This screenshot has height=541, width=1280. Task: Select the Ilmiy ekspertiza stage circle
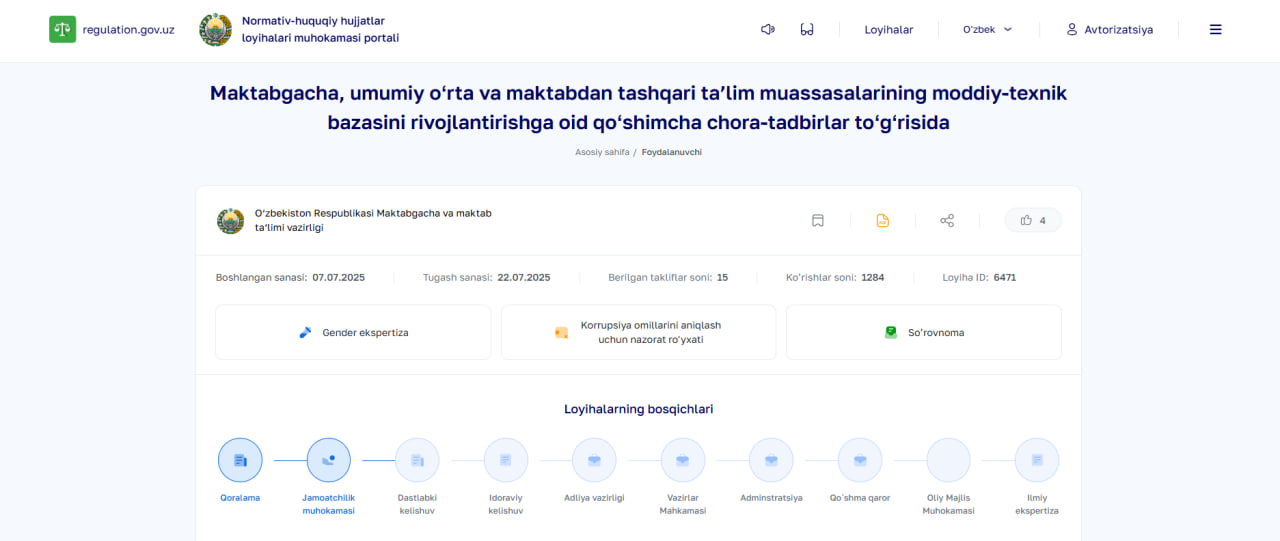click(1037, 460)
